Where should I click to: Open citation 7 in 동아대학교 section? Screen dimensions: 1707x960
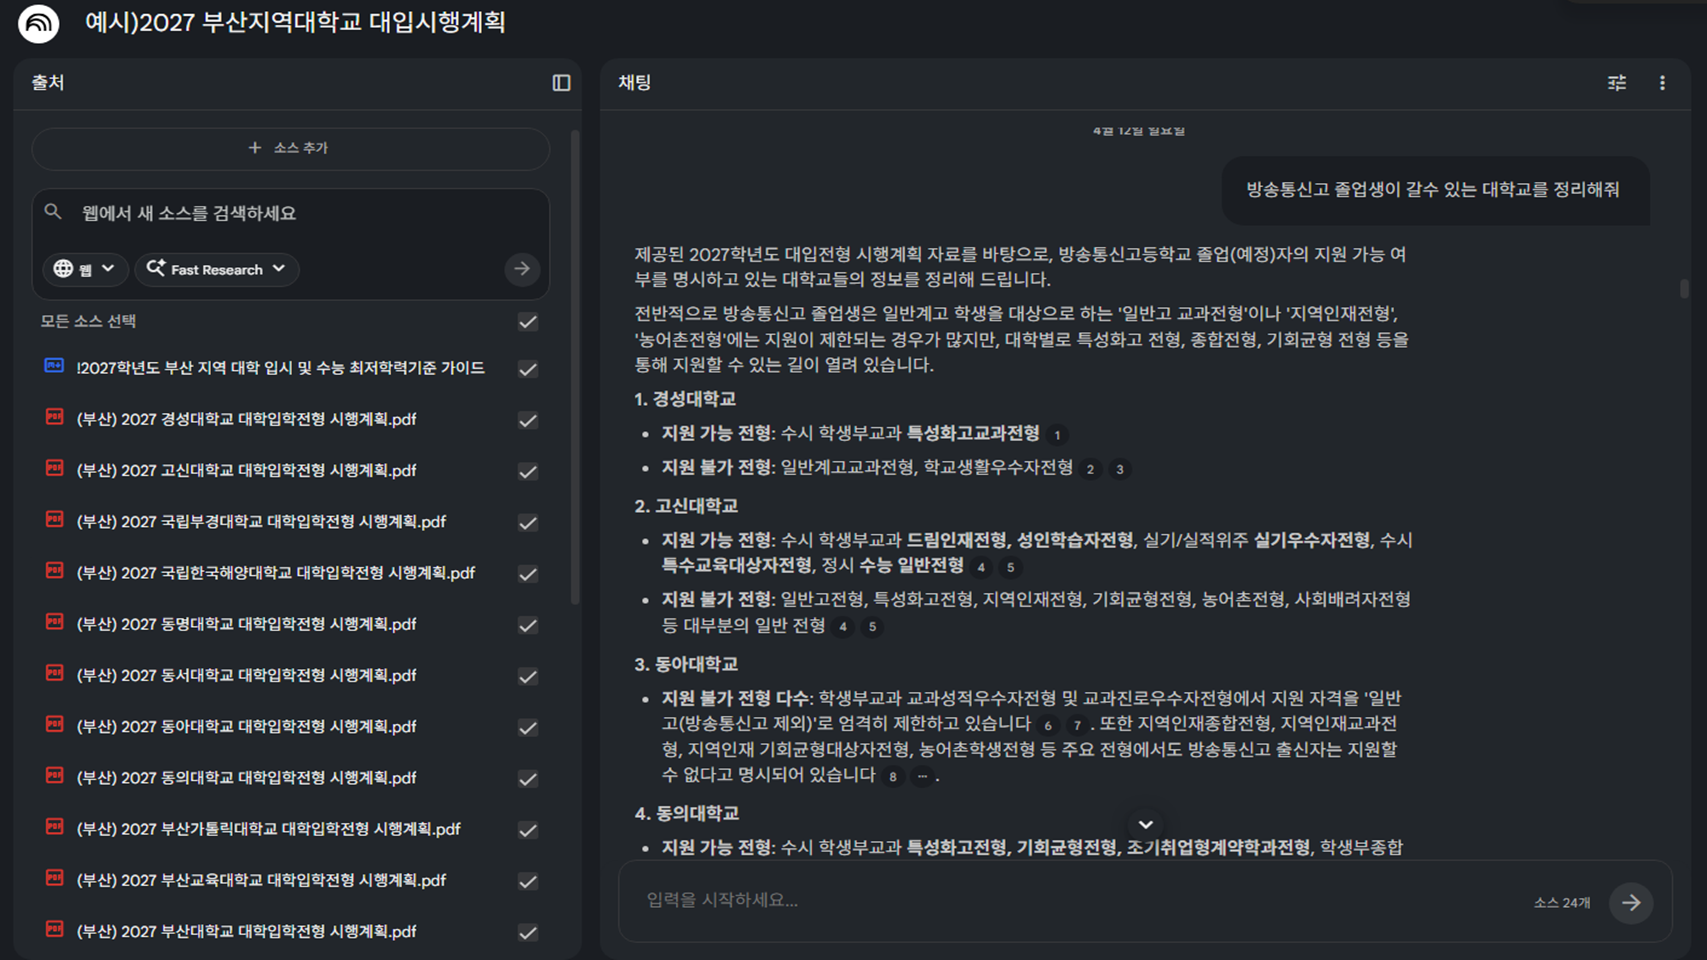pos(1077,725)
